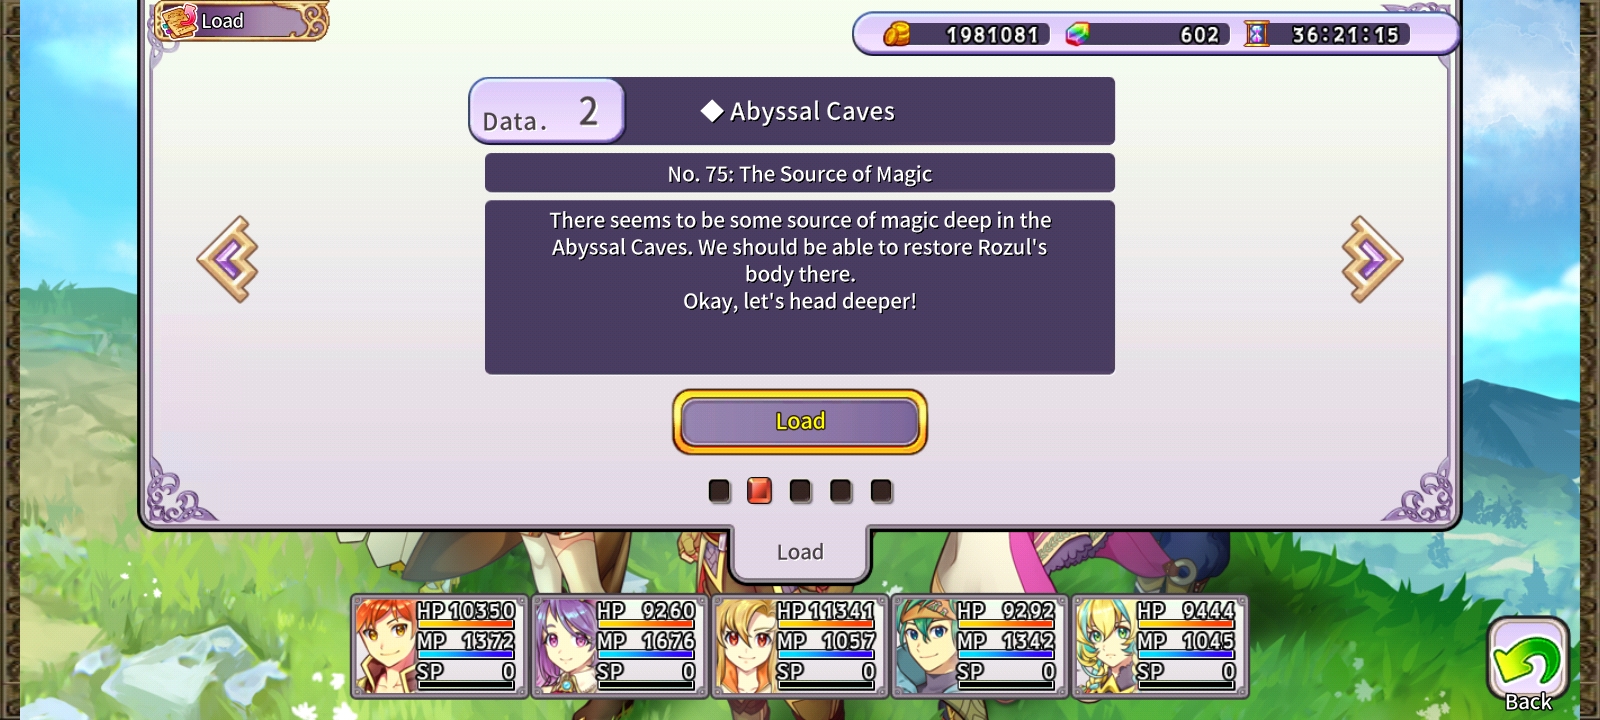This screenshot has width=1600, height=720.
Task: Click the hourglass playtime icon
Action: pos(1256,34)
